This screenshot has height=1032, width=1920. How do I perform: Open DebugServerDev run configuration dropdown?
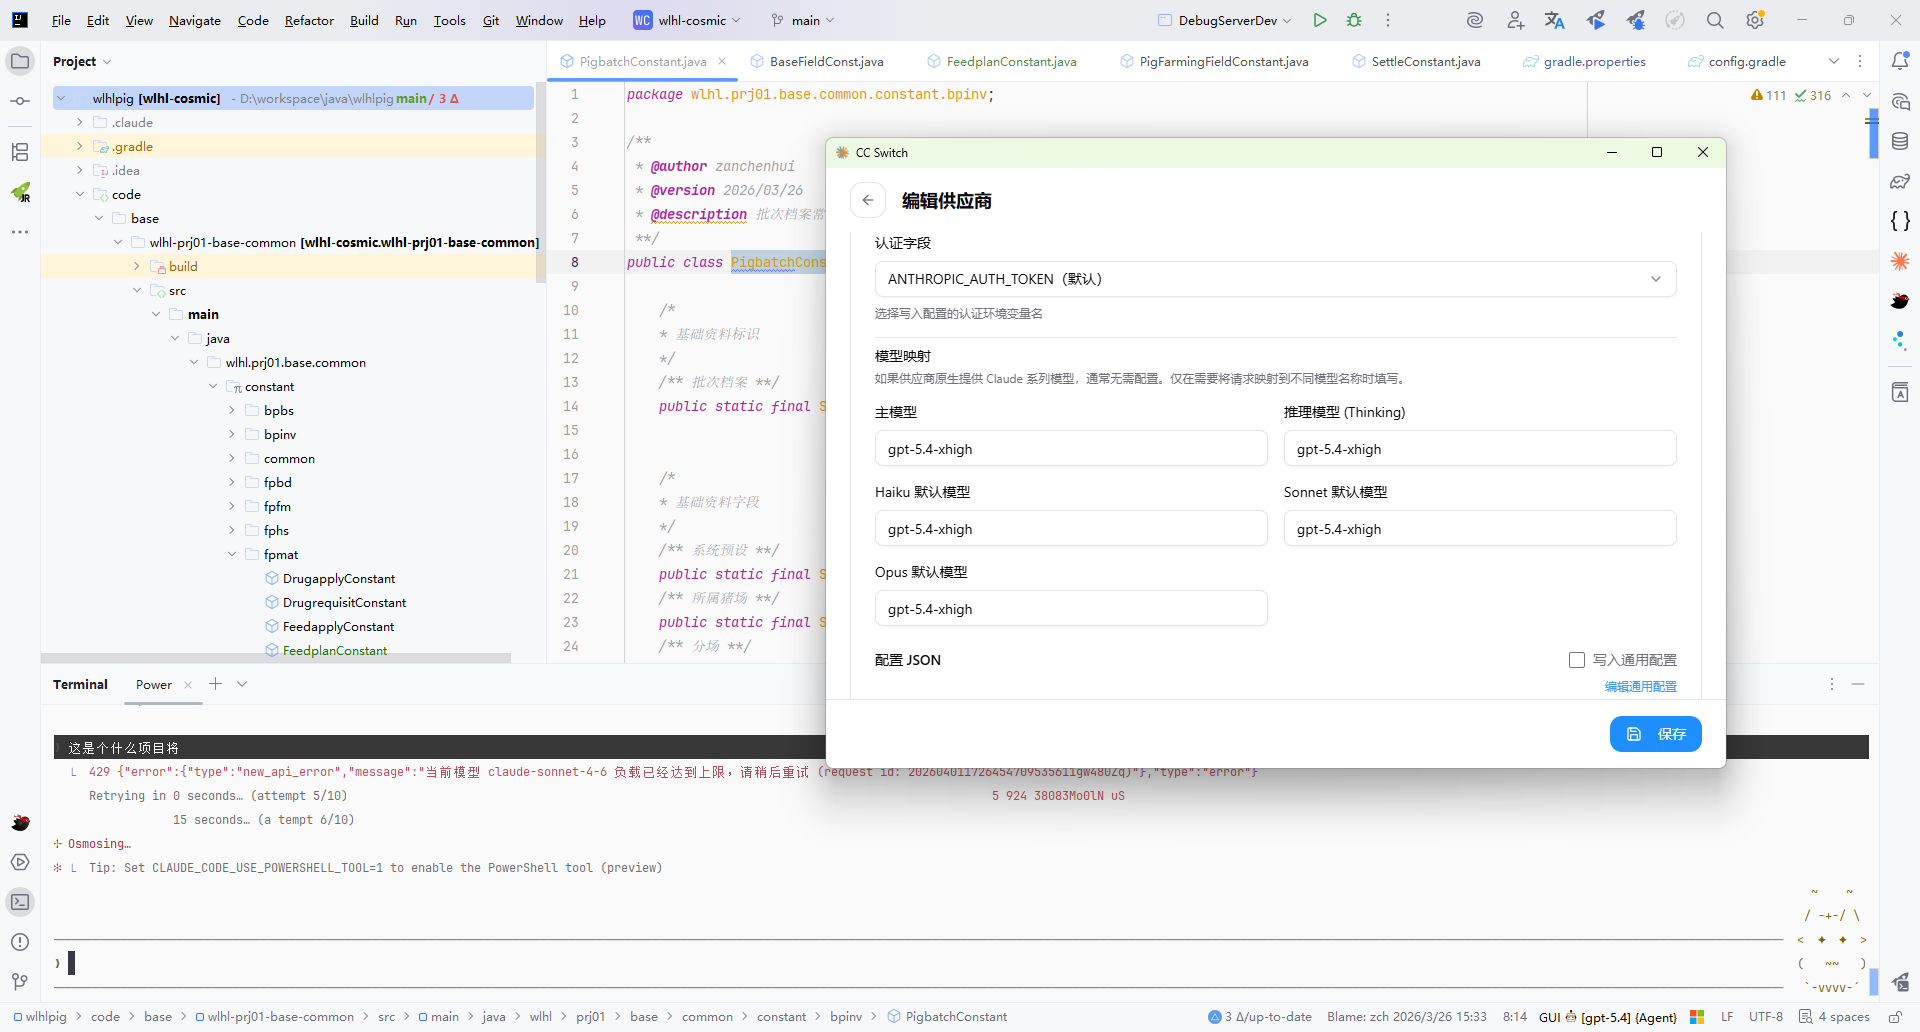tap(1225, 20)
